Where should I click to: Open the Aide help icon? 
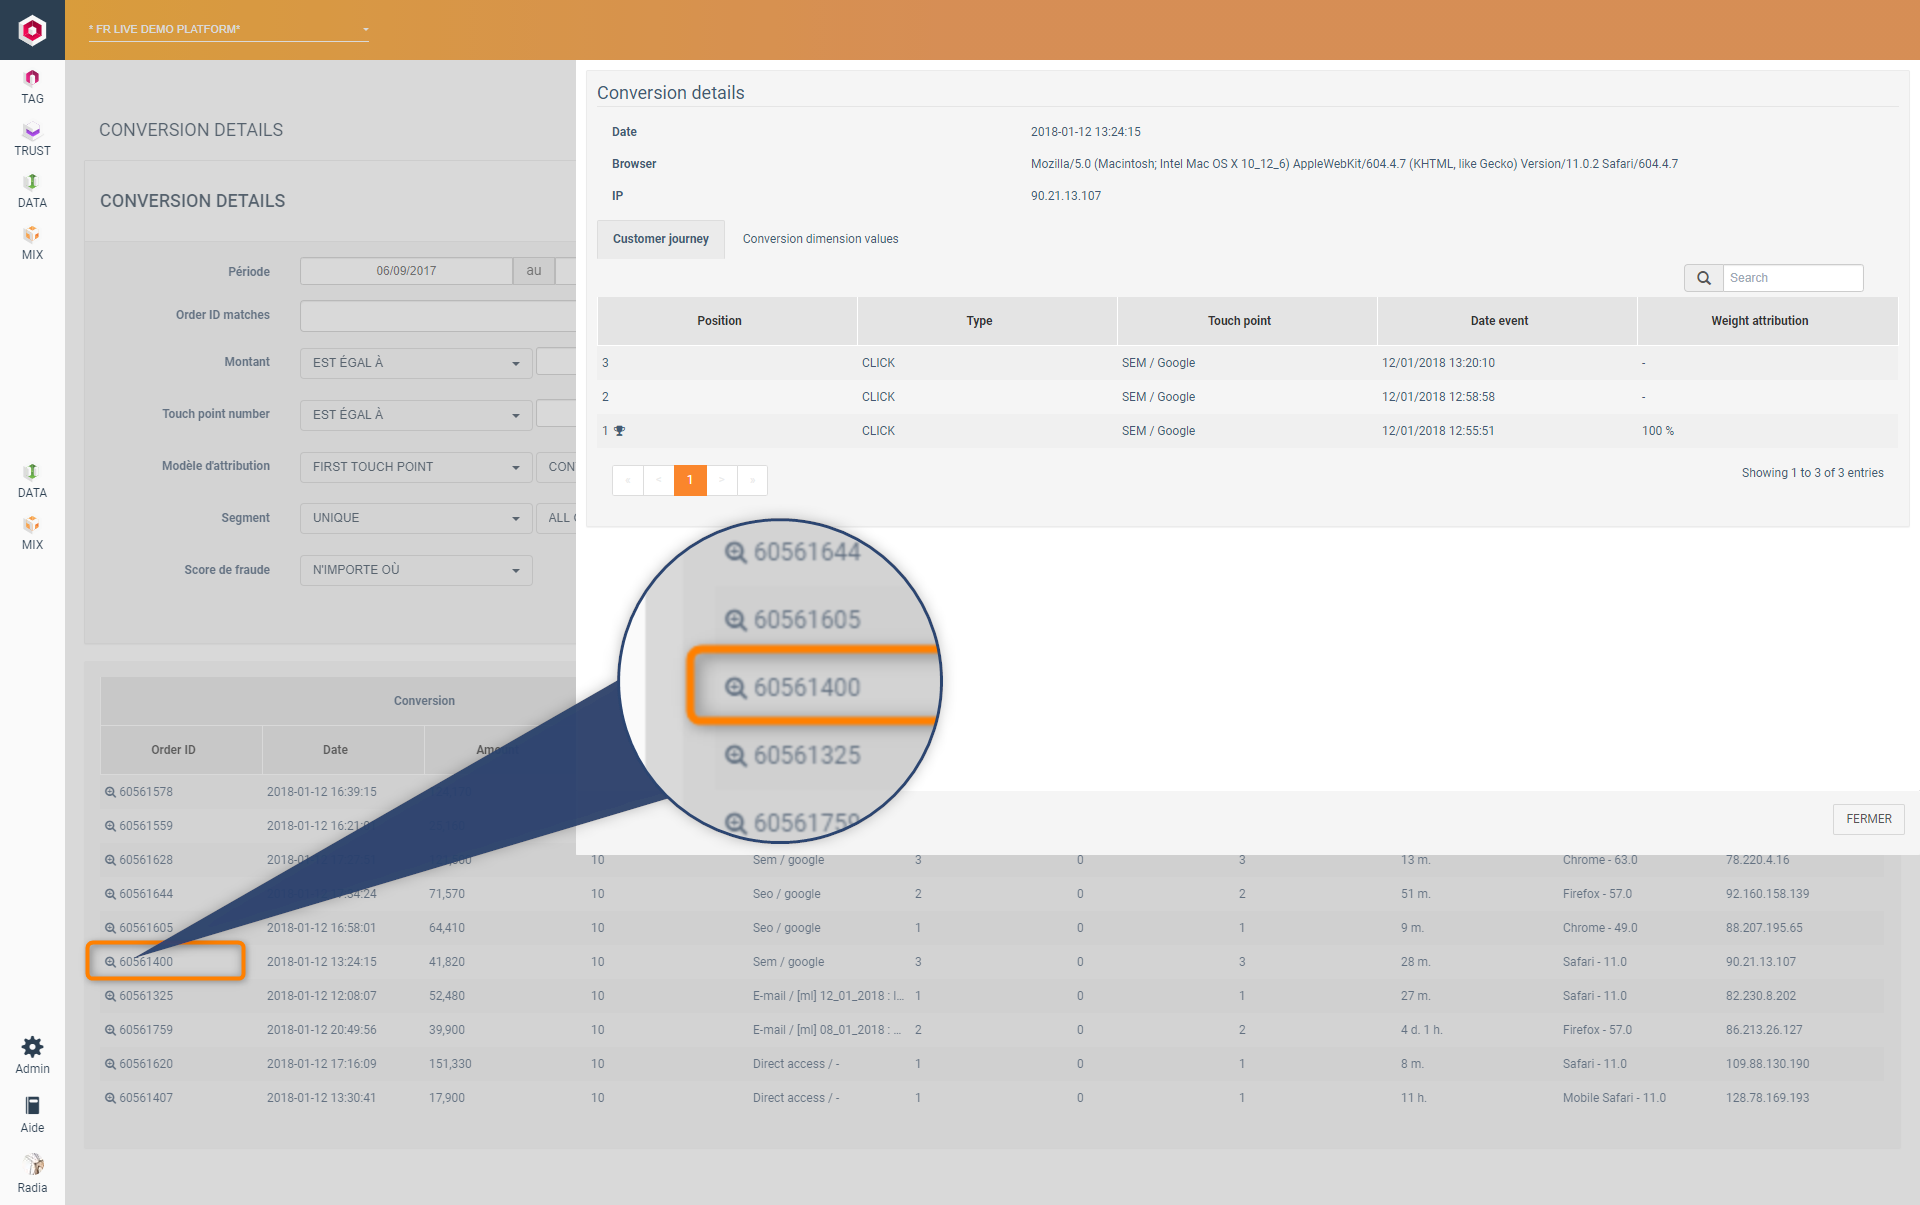[x=32, y=1106]
